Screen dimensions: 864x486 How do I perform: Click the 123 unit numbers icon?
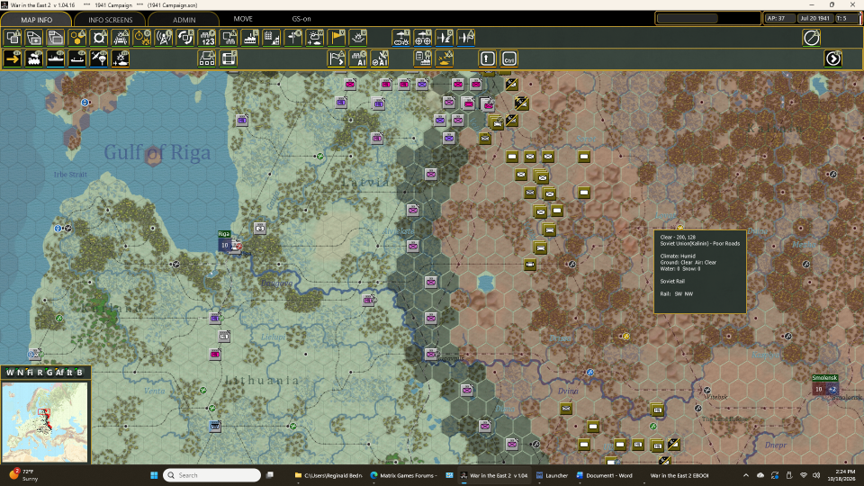(207, 37)
